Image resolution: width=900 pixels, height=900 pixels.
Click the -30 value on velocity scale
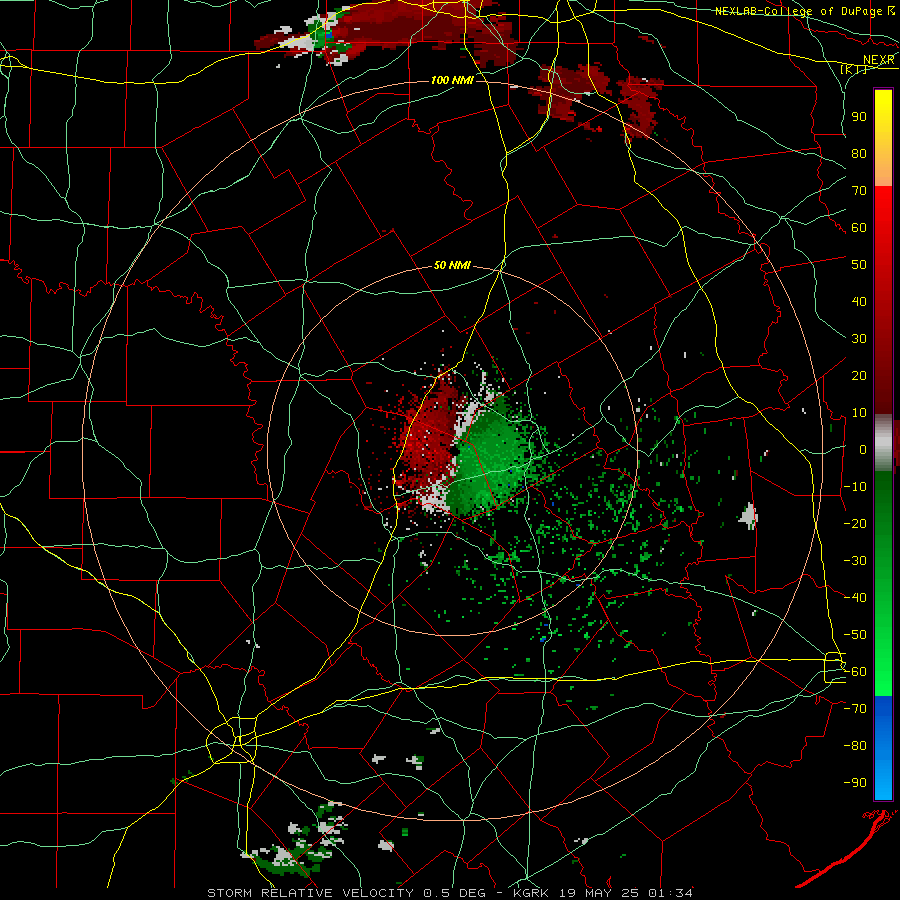(x=855, y=561)
